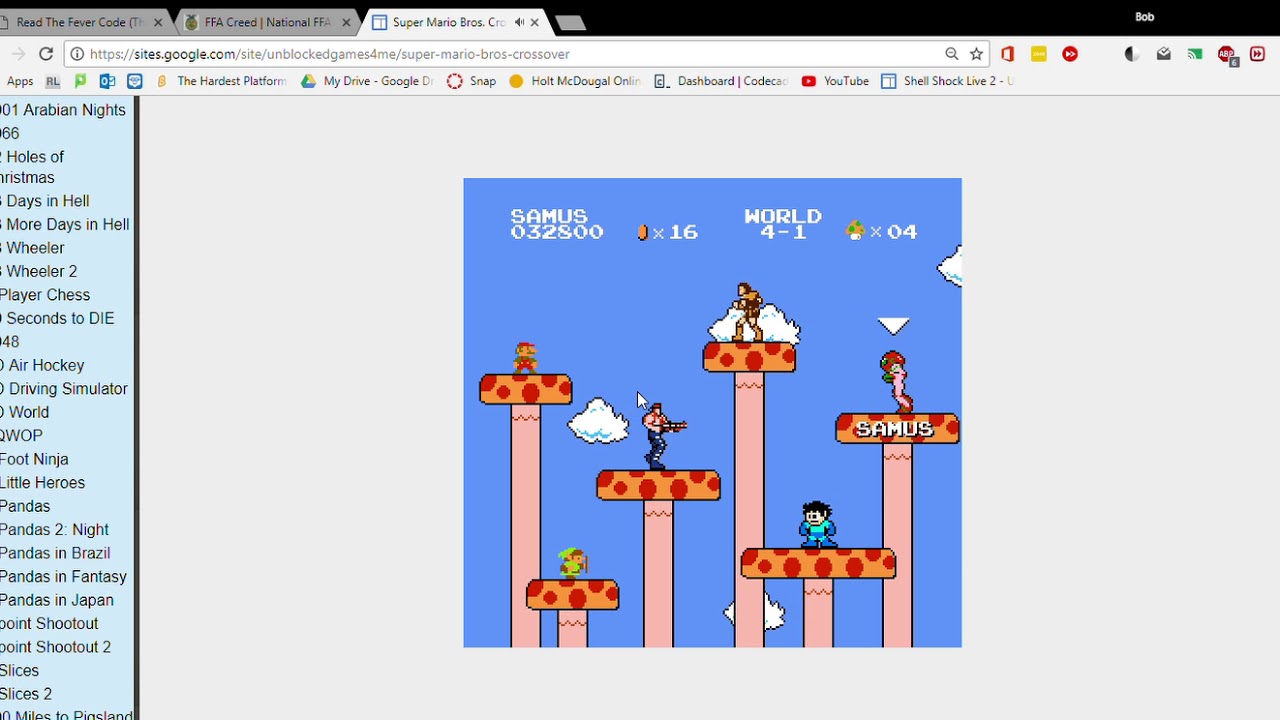Select the Mega Man character in game

pos(817,524)
